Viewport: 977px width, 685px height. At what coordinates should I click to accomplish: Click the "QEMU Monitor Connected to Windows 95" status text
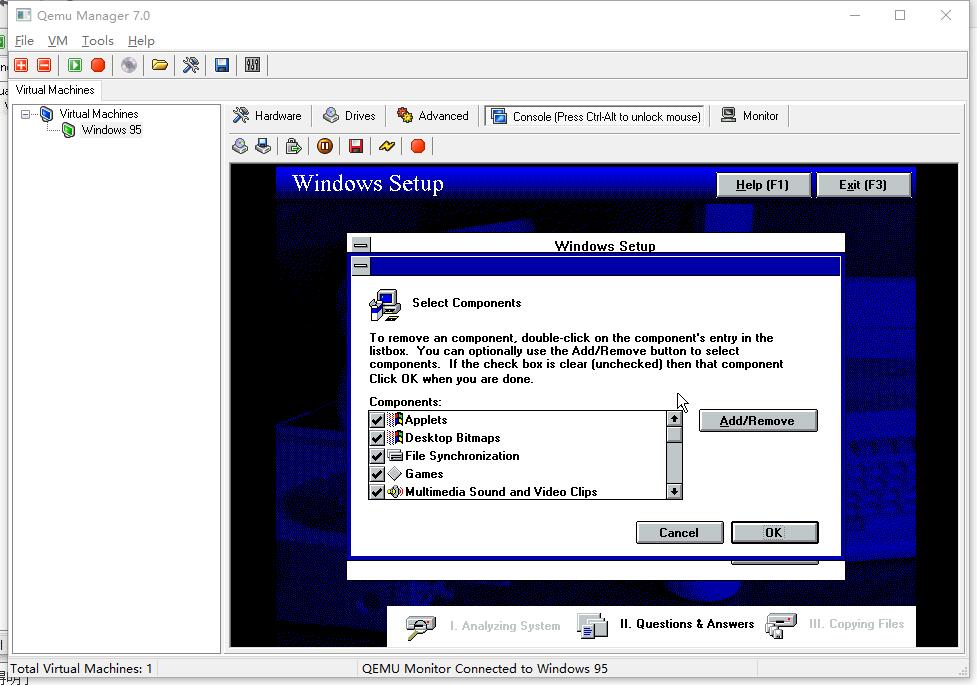[x=485, y=669]
